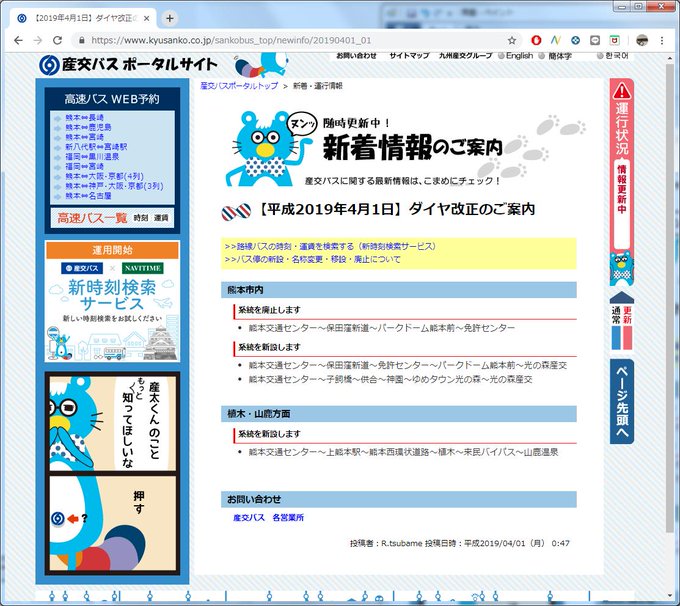Click the 高速バス WEB予約 heading
The width and height of the screenshot is (680, 606).
[x=112, y=99]
